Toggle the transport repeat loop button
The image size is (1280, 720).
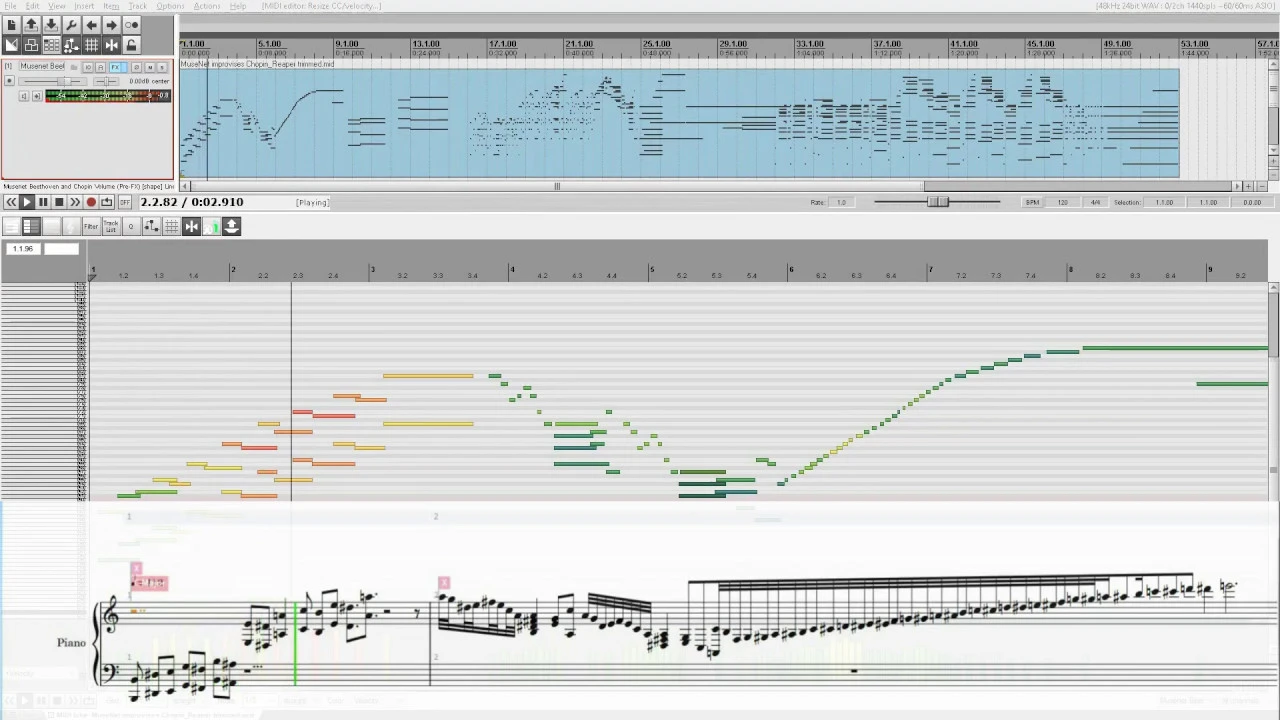(107, 202)
